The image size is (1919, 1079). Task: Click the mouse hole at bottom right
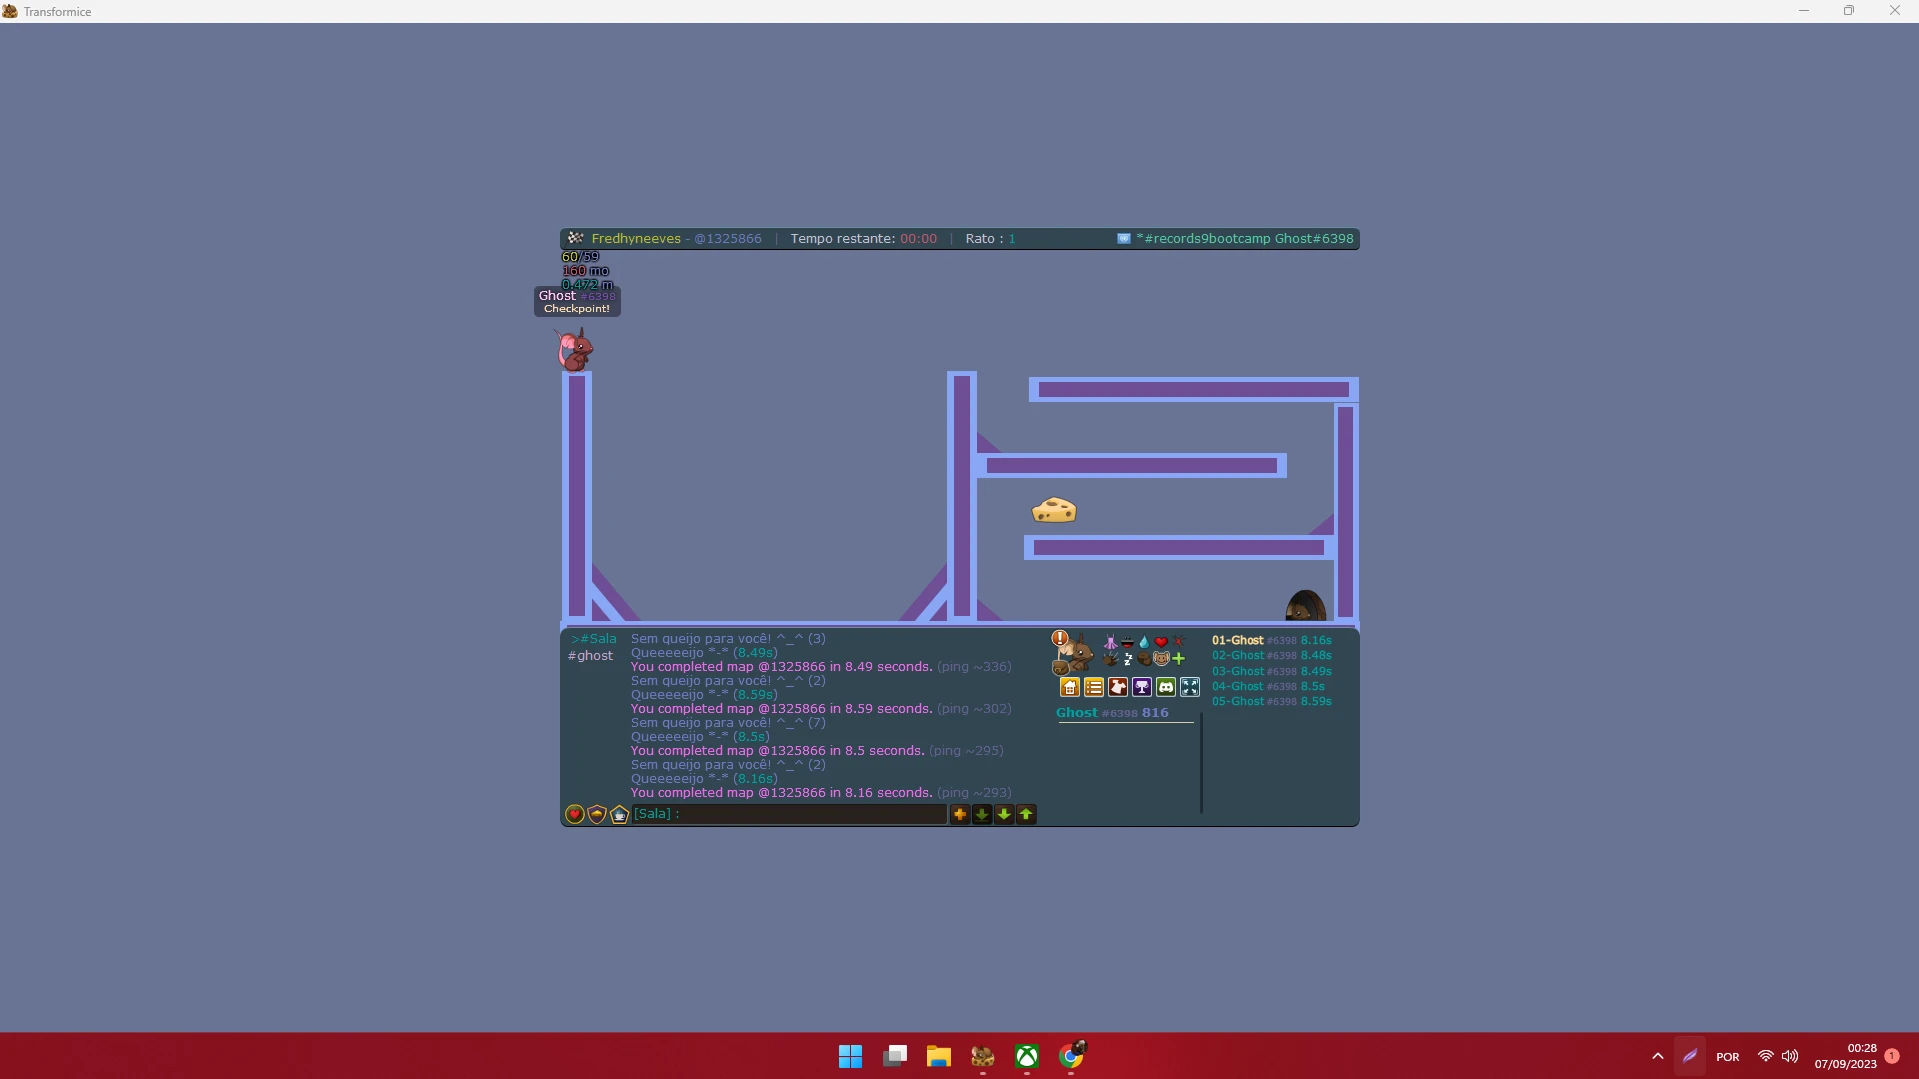1306,606
